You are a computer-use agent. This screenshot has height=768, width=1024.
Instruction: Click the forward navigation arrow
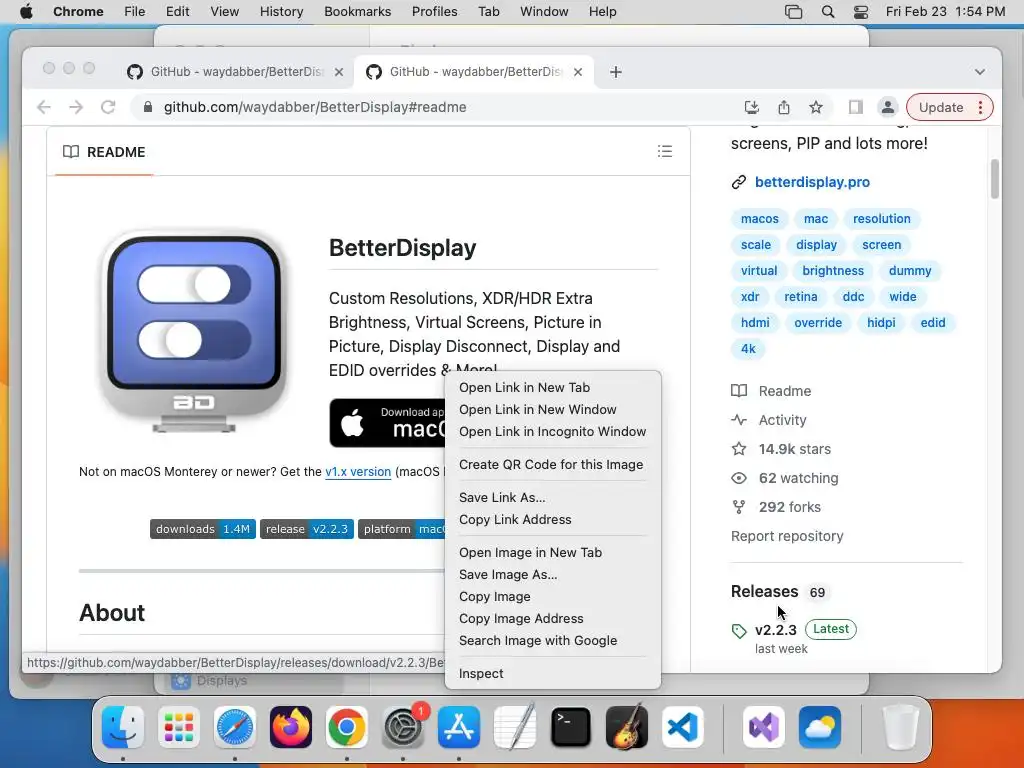76,107
